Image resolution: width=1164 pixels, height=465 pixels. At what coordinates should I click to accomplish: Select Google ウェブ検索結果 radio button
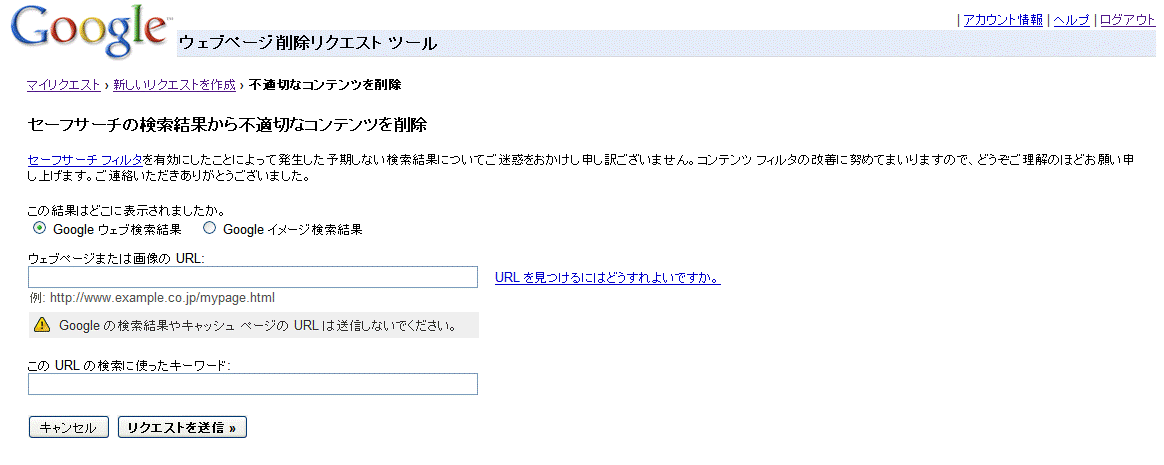[40, 228]
